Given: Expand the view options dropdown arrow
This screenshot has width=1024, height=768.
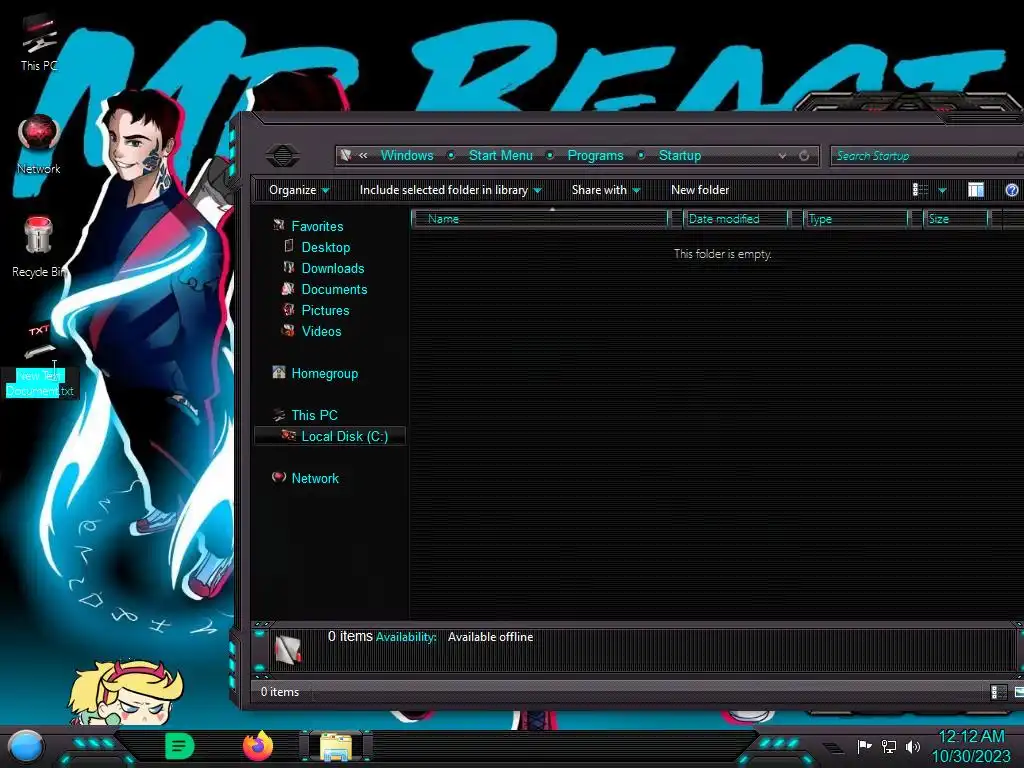Looking at the screenshot, I should point(942,190).
